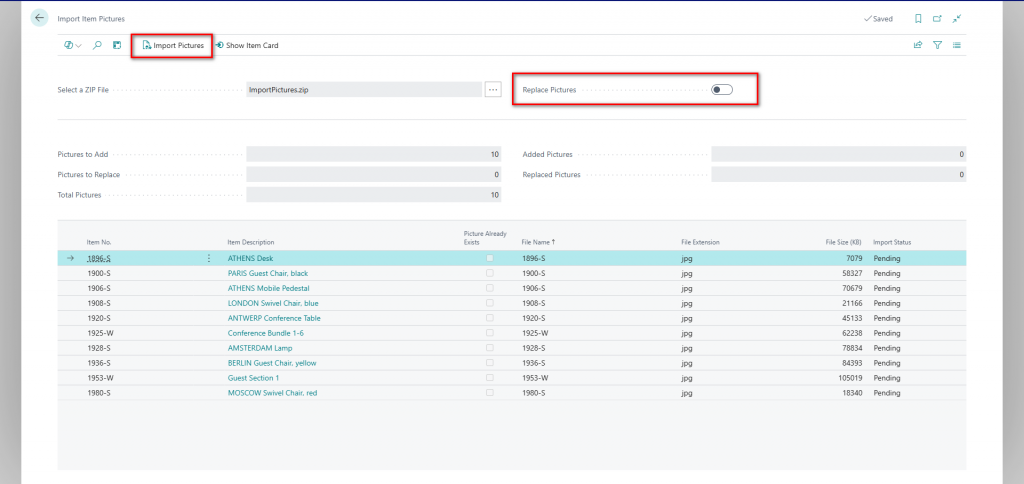Open row options menu for 1896-S
1024x484 pixels.
tap(209, 258)
